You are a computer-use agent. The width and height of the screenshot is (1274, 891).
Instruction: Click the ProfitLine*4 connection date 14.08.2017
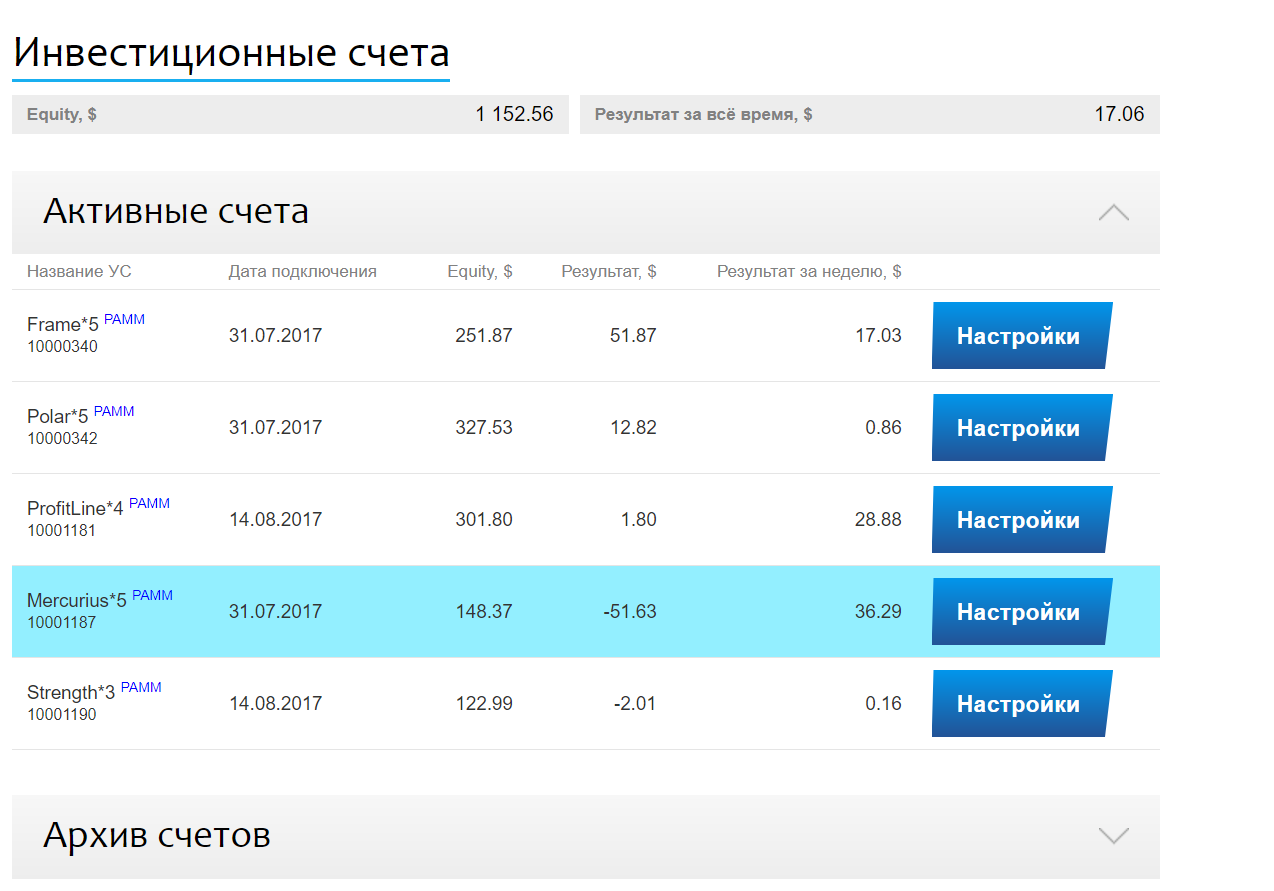(276, 520)
